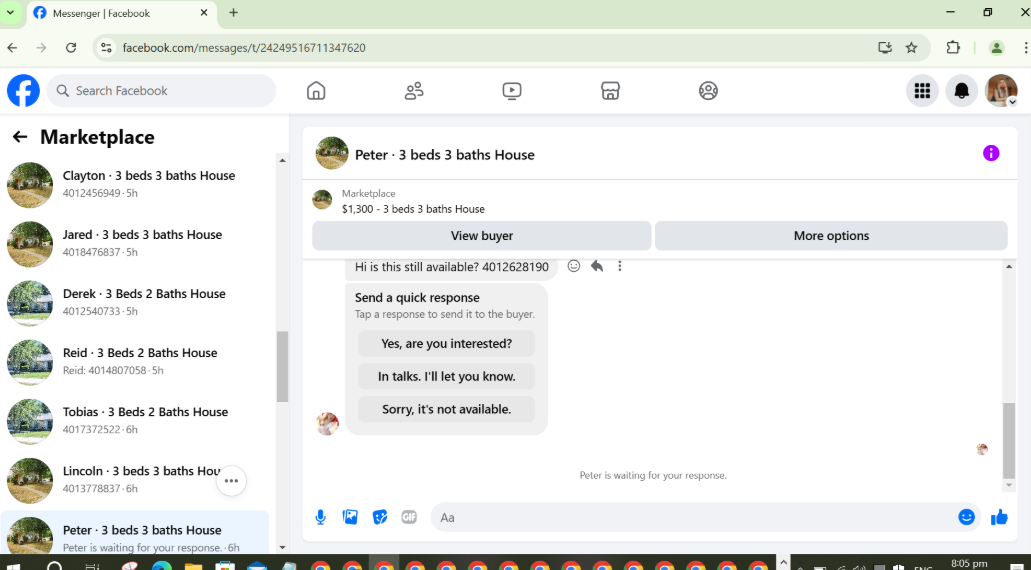
Task: Select Peter's 3 beds 3 baths House chat
Action: 135,534
